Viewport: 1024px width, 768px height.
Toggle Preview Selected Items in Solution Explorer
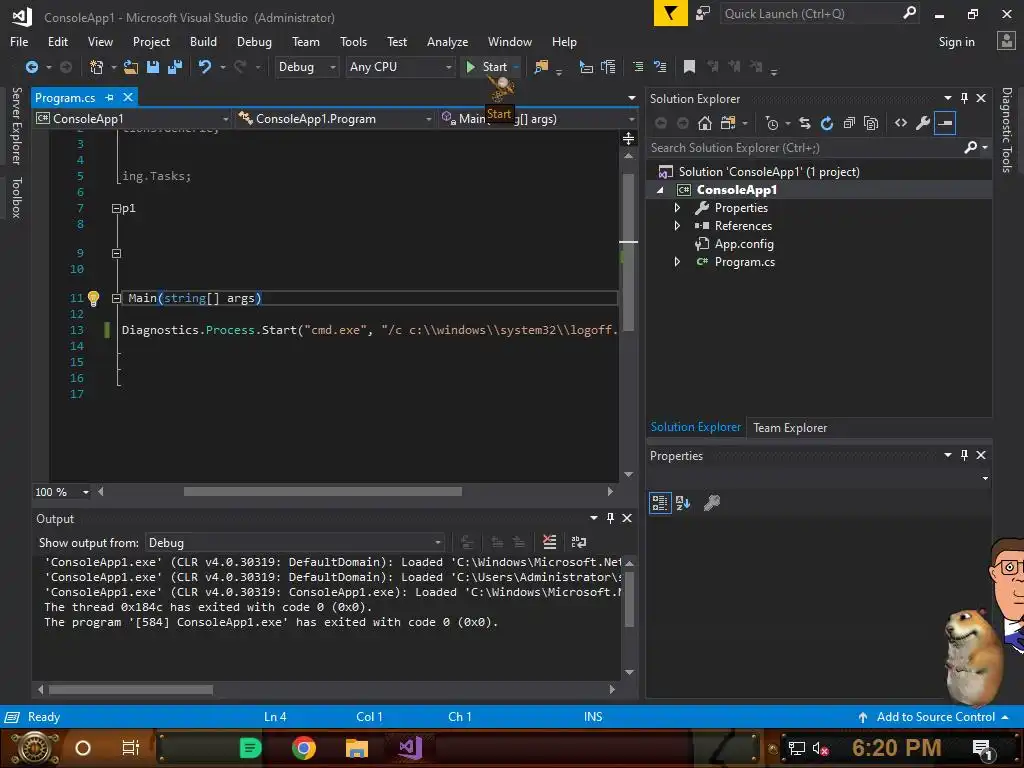tap(945, 123)
